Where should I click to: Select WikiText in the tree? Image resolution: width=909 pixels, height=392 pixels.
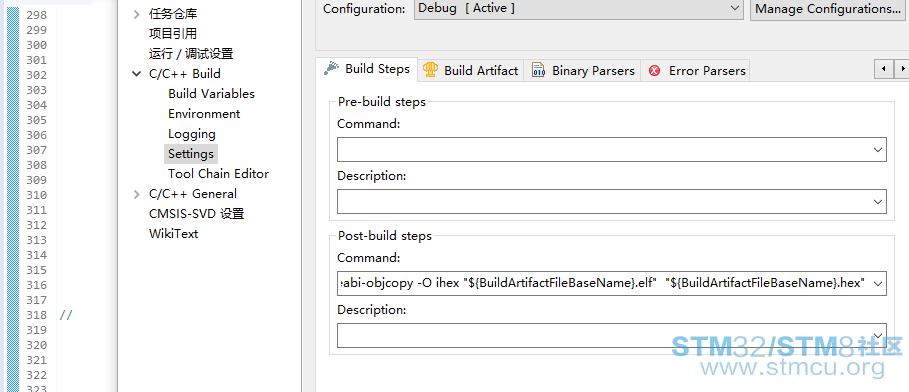(173, 234)
